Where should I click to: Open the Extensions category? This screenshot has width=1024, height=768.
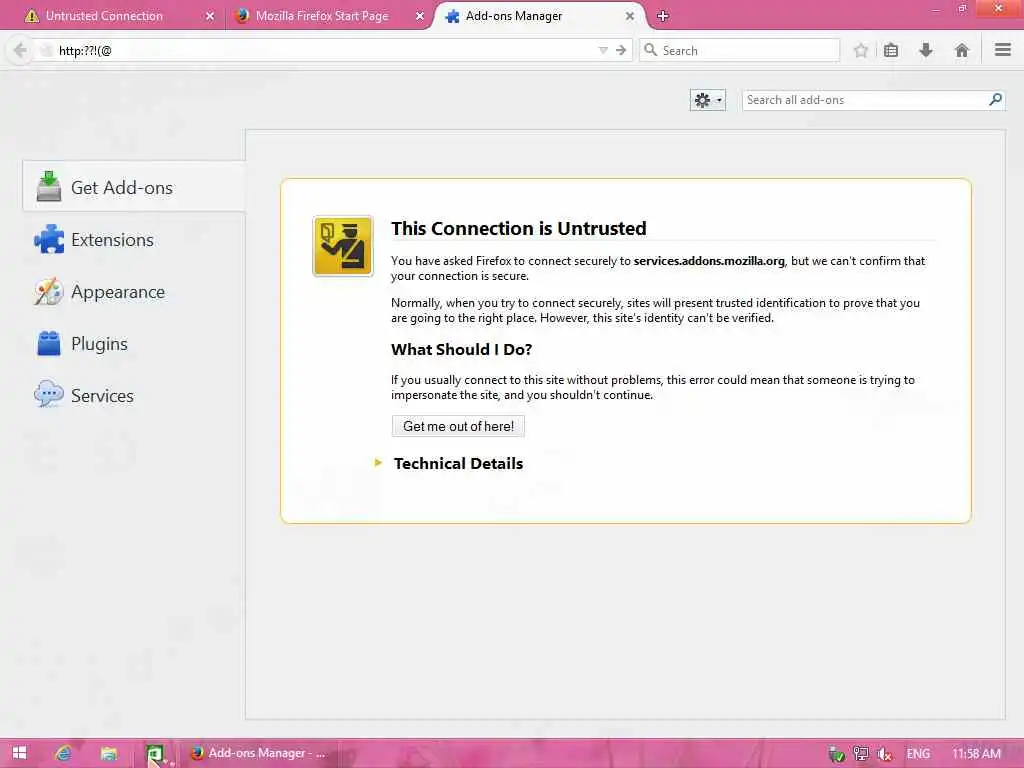pos(134,240)
